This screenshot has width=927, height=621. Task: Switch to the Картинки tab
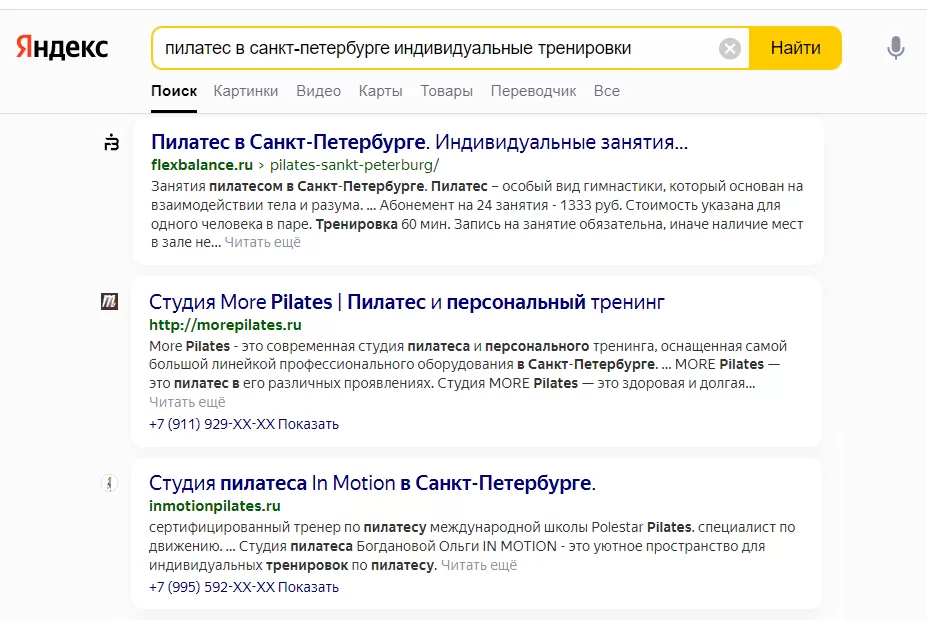point(246,91)
